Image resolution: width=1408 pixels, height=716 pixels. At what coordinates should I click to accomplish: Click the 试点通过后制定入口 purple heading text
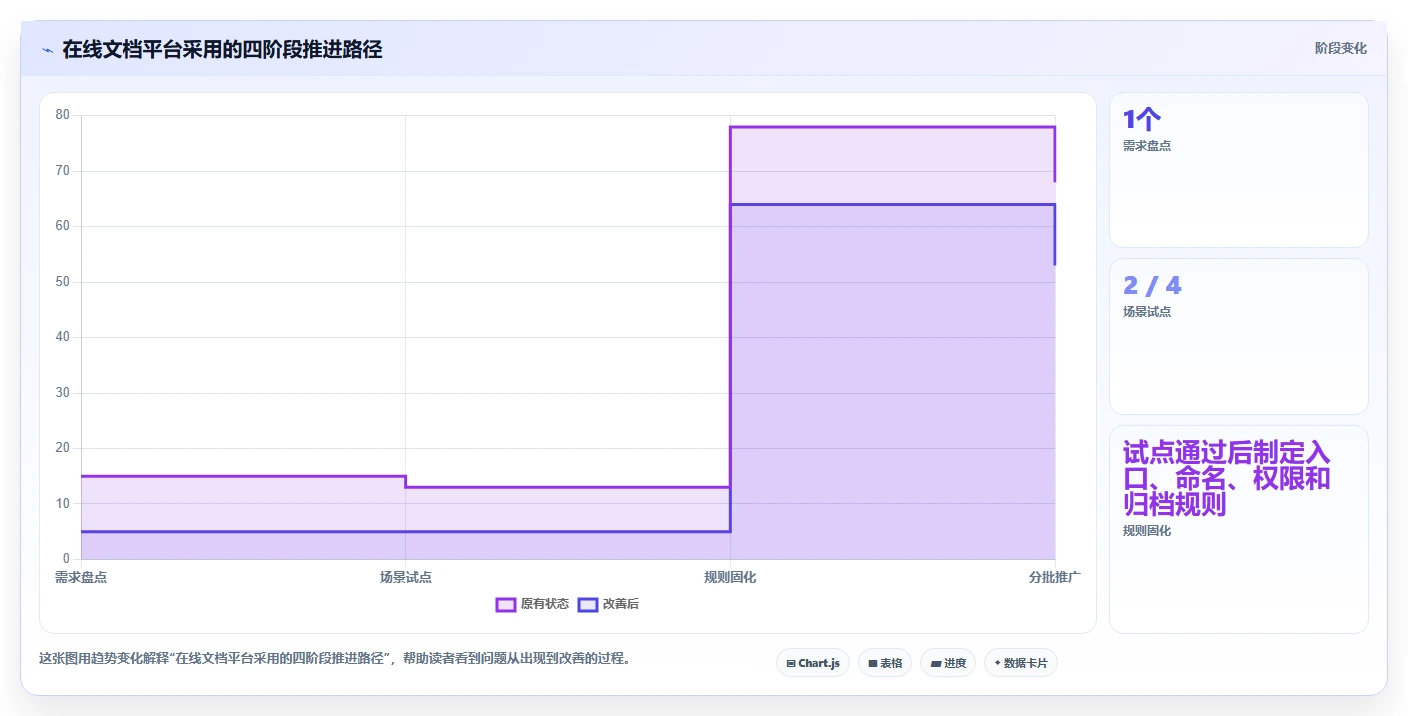pos(1227,478)
